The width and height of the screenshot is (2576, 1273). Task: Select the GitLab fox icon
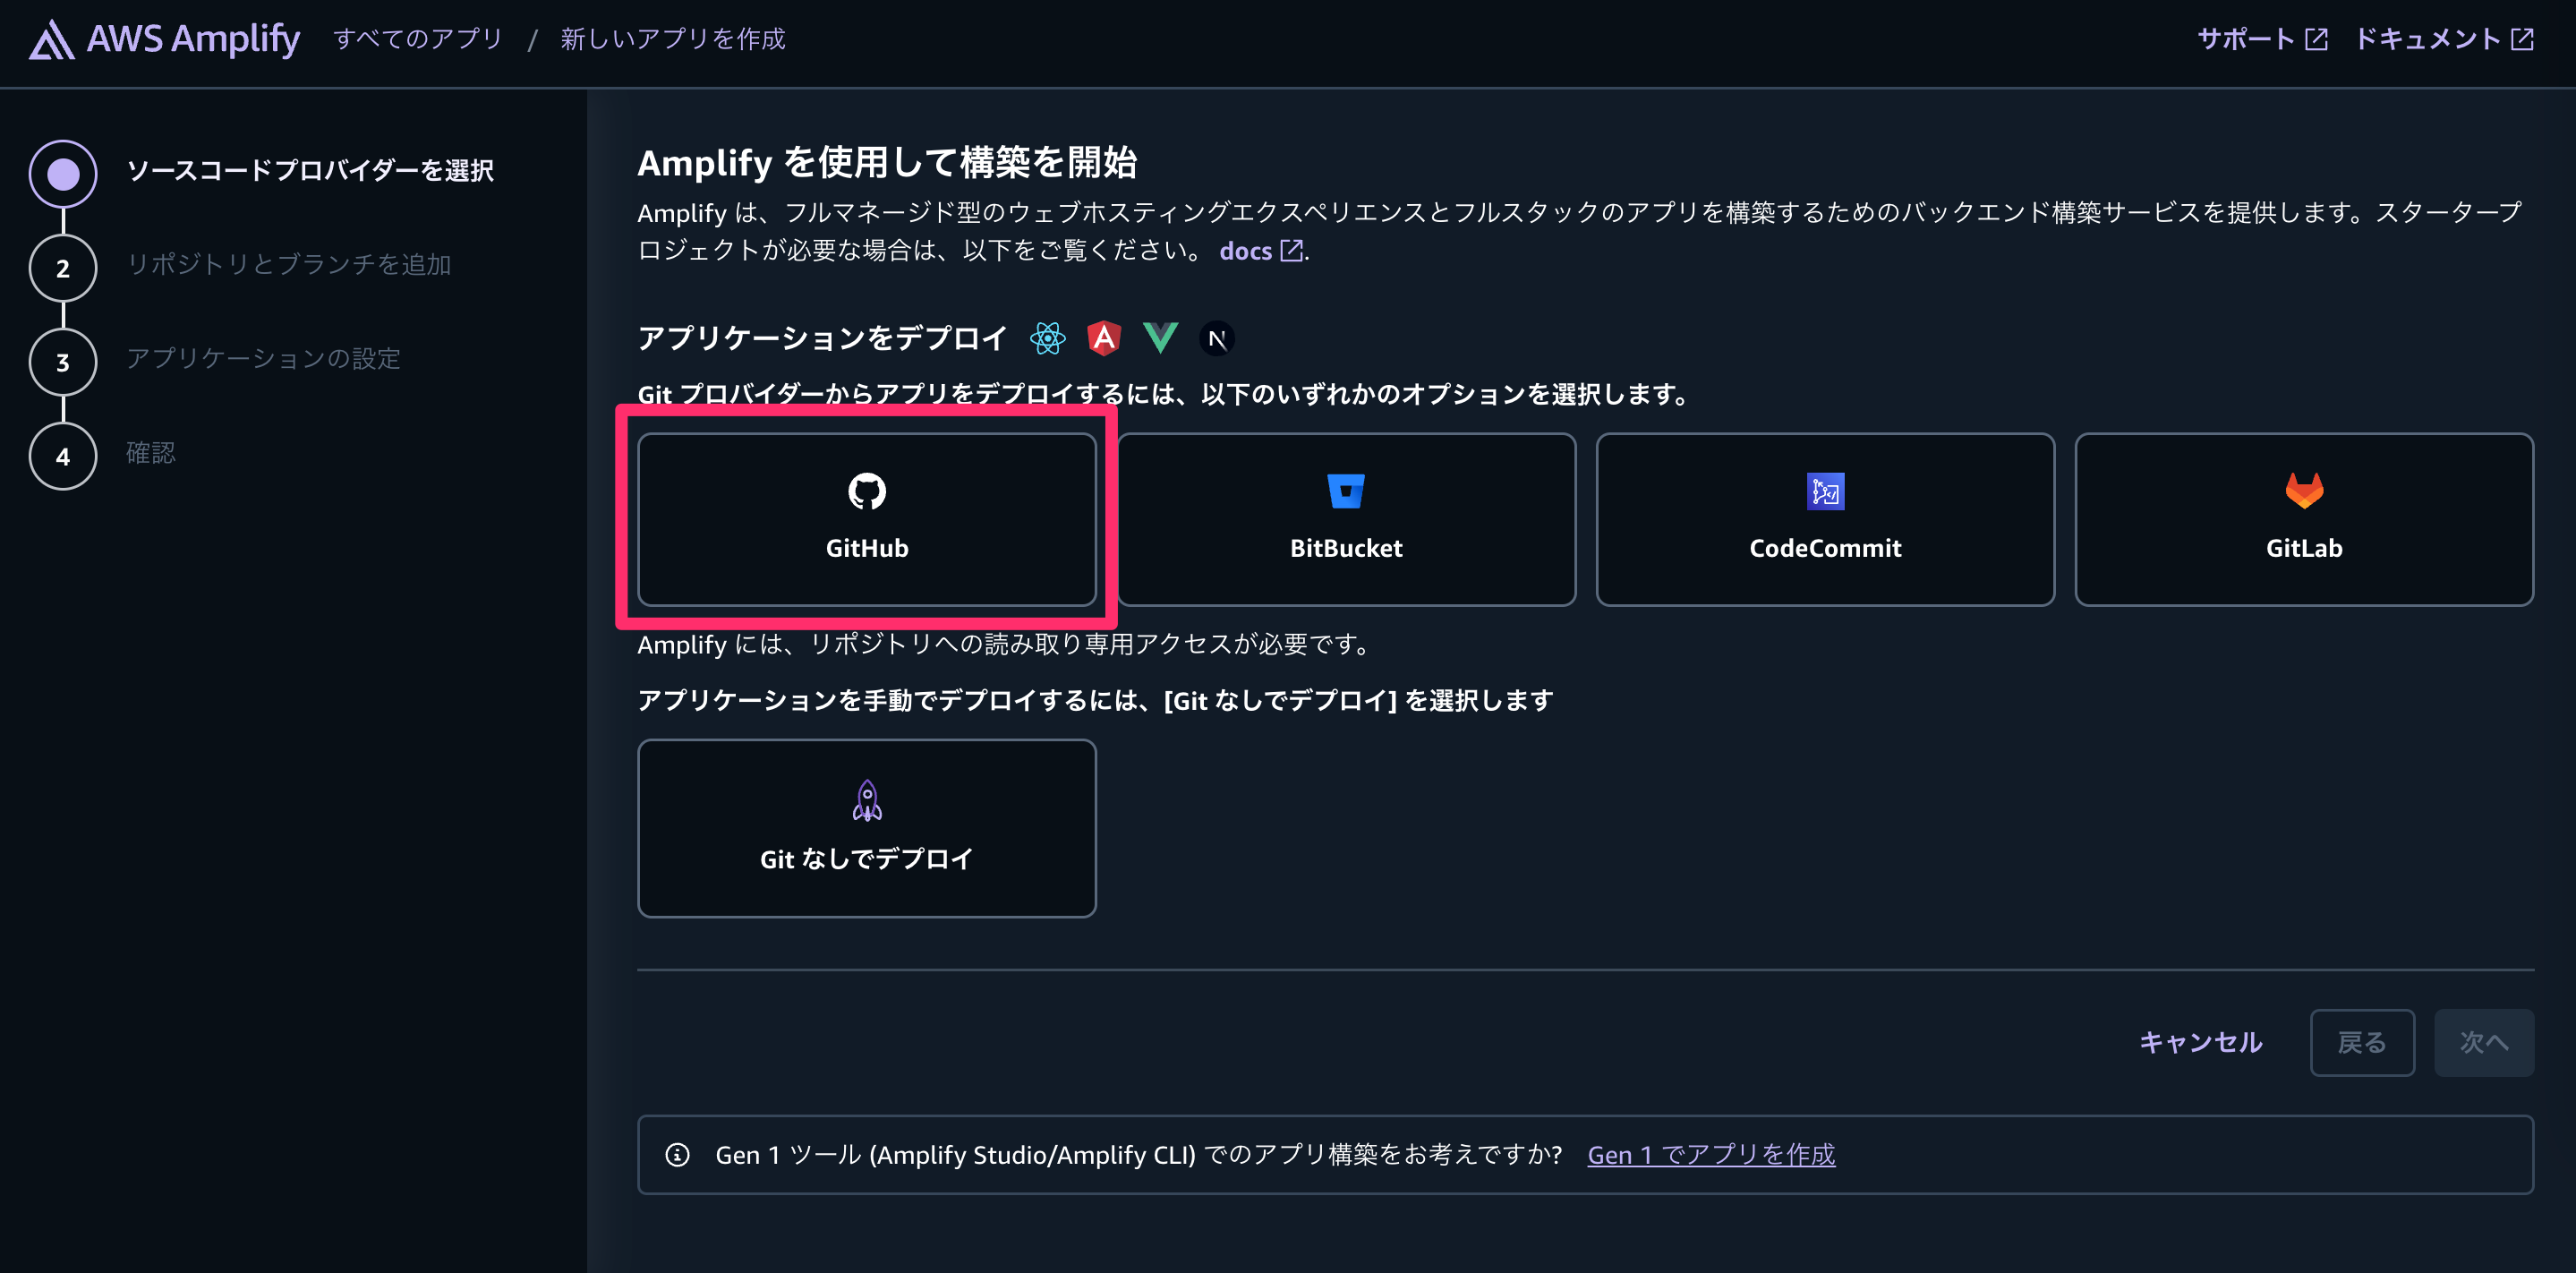point(2304,490)
